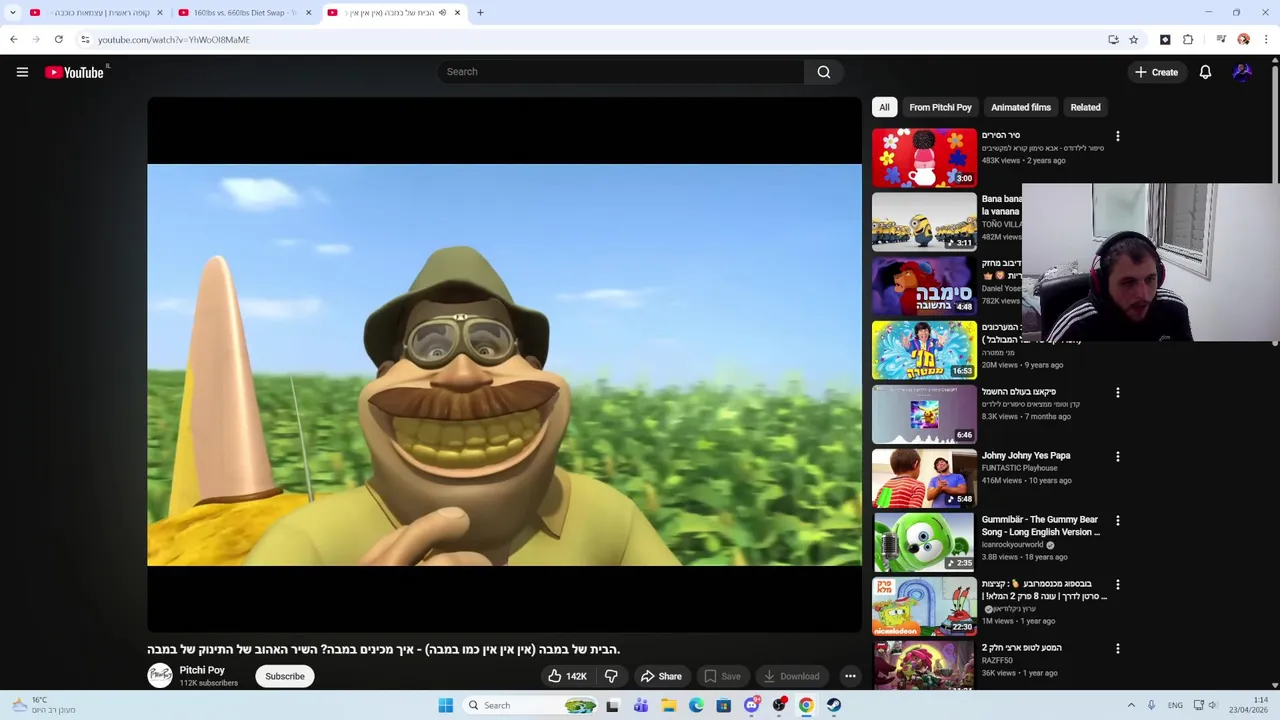Open the Windows Start menu
Image resolution: width=1280 pixels, height=720 pixels.
pos(445,705)
